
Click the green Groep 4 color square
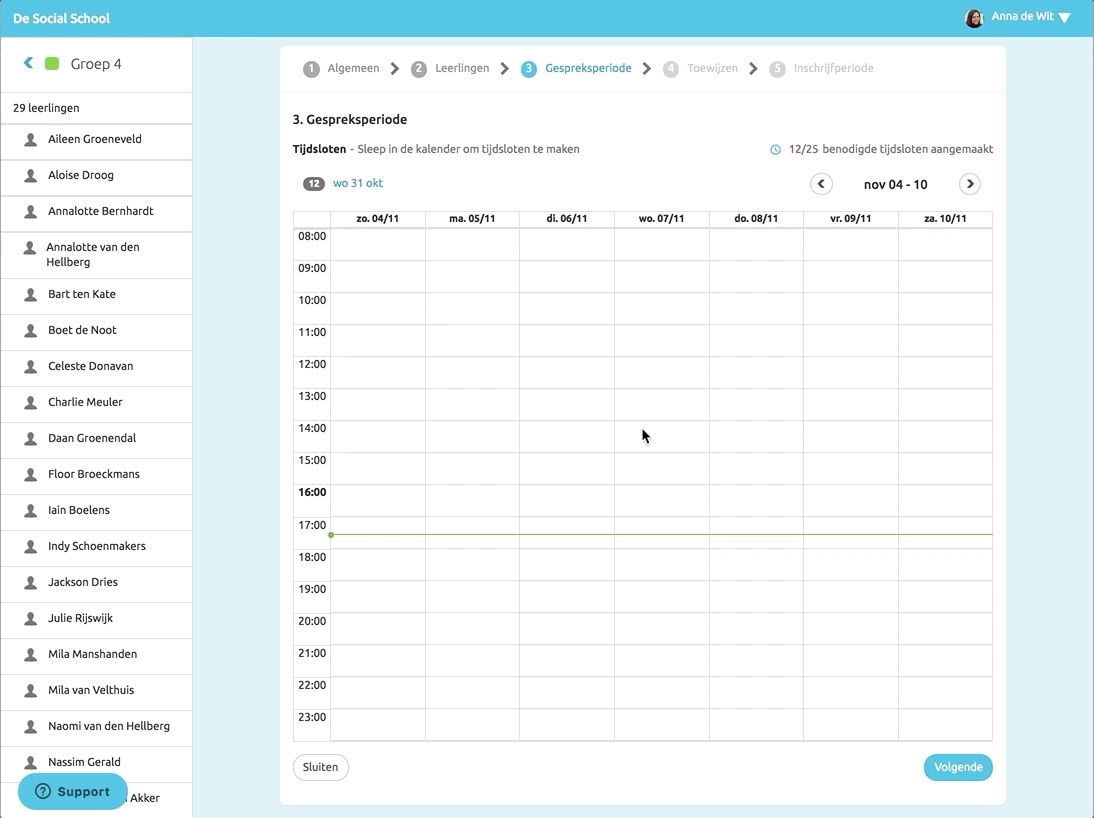click(x=53, y=64)
